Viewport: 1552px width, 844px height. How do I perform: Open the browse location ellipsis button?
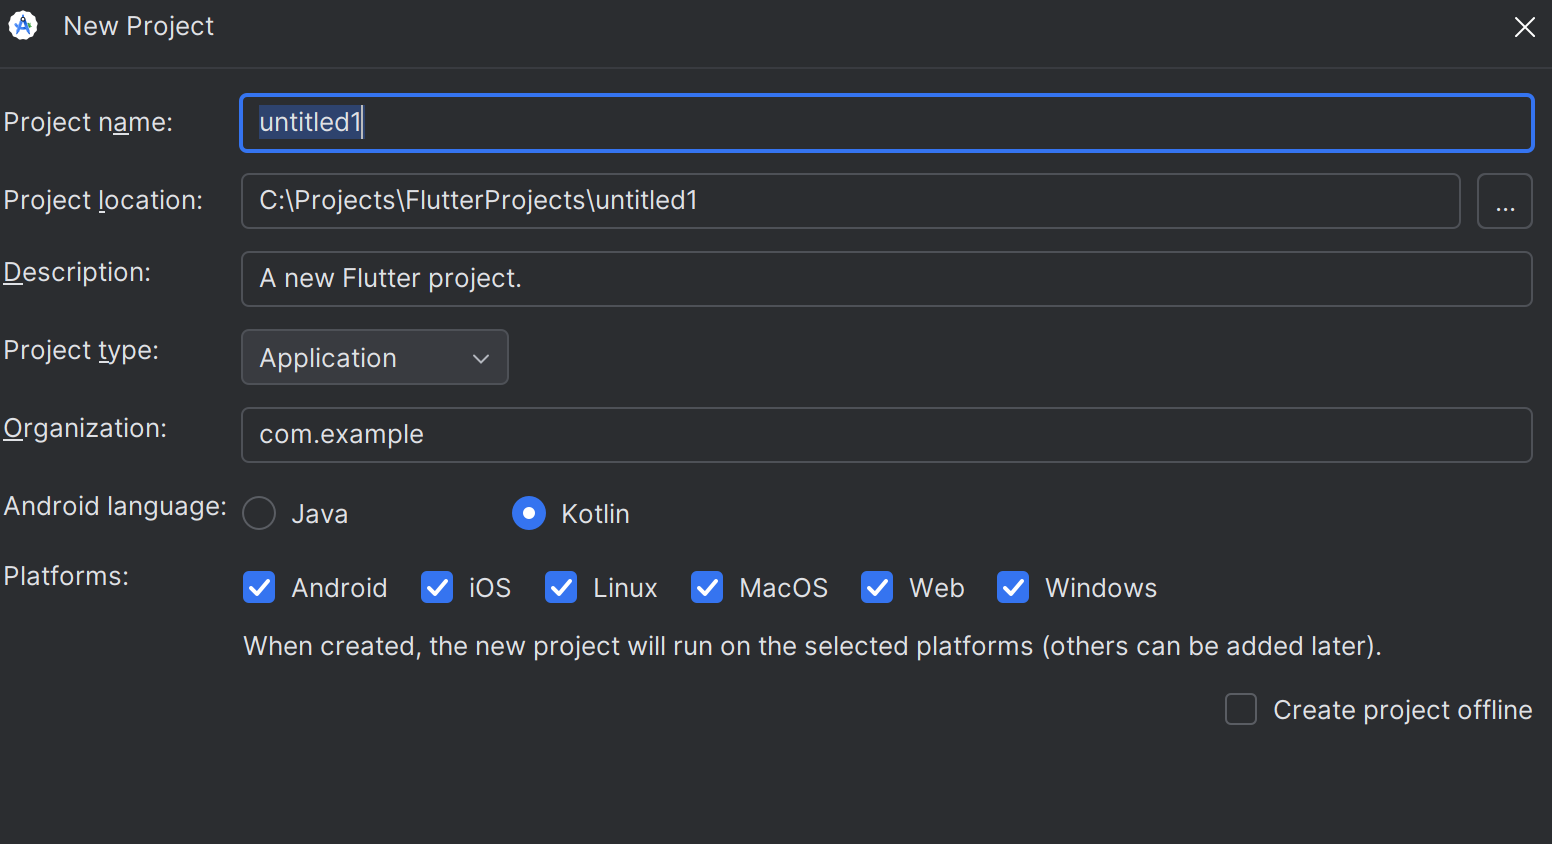(x=1504, y=201)
